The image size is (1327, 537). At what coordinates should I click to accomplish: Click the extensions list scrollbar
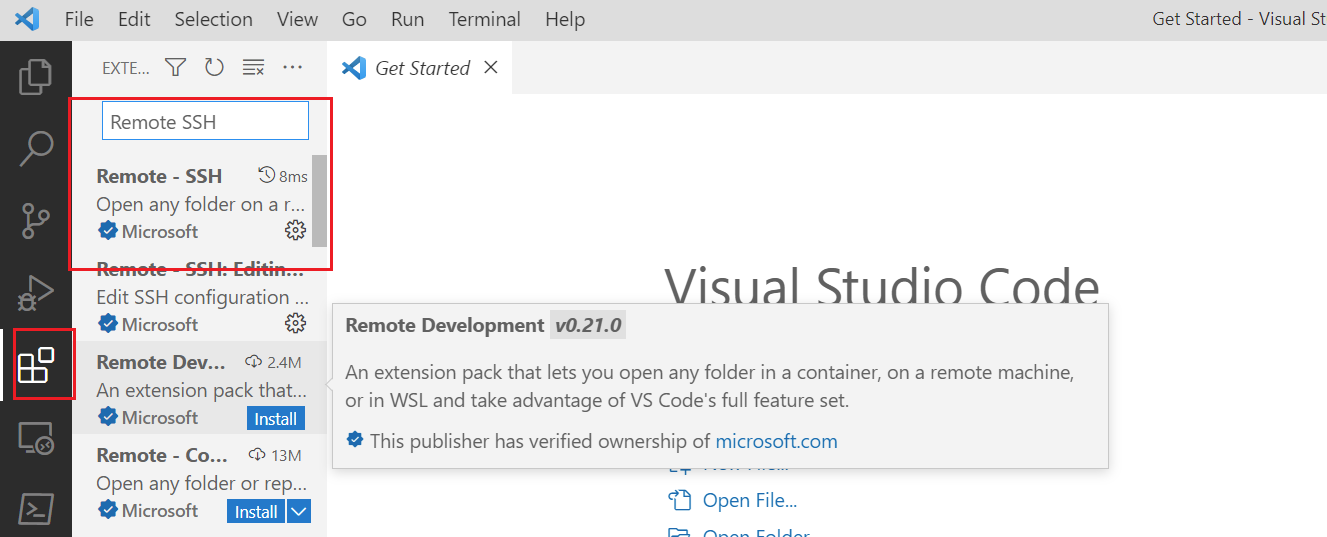319,200
